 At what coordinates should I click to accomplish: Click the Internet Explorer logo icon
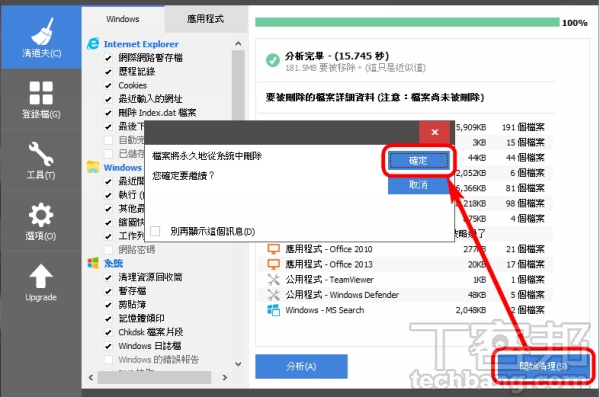[x=93, y=44]
